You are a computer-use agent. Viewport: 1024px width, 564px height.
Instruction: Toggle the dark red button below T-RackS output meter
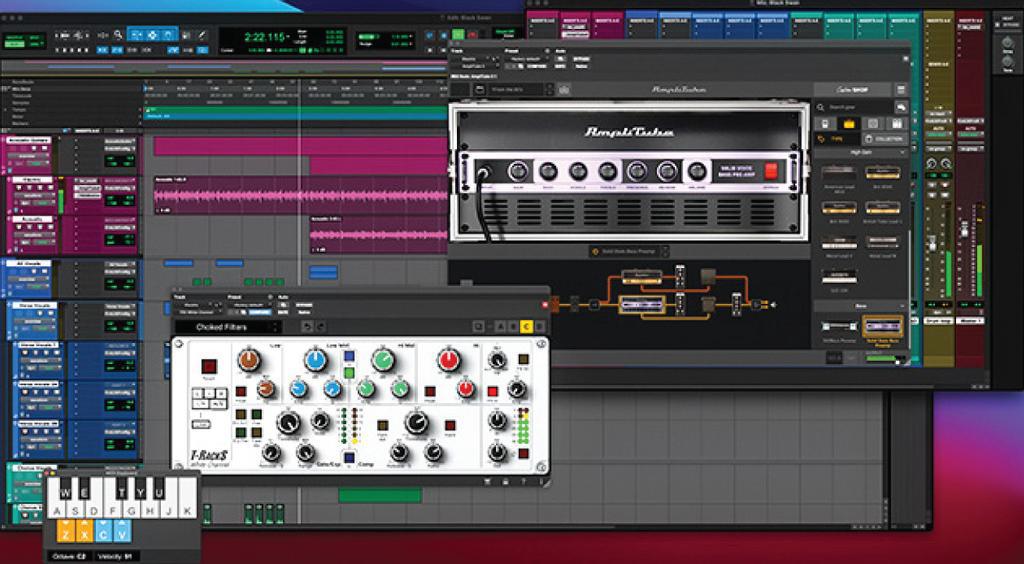click(523, 453)
